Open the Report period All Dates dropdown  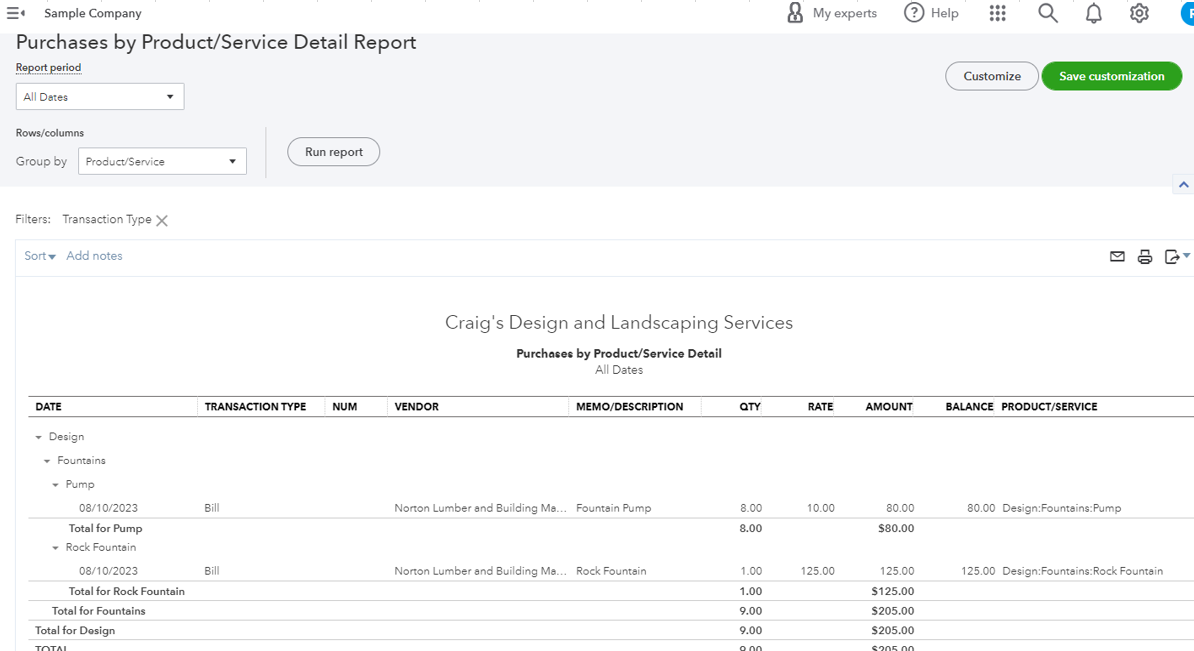(x=100, y=97)
